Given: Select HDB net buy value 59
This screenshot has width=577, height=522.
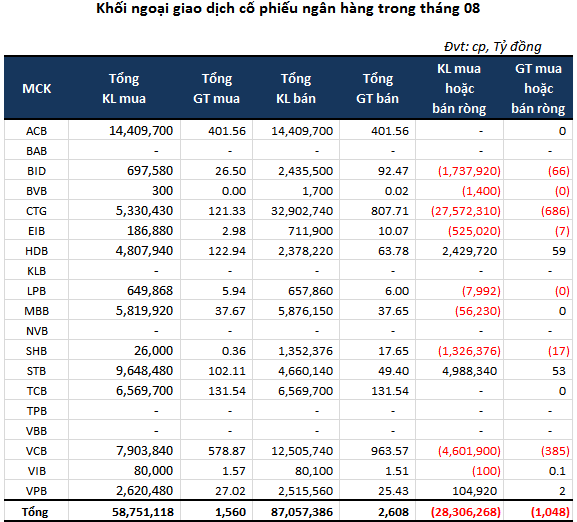Looking at the screenshot, I should point(559,251).
